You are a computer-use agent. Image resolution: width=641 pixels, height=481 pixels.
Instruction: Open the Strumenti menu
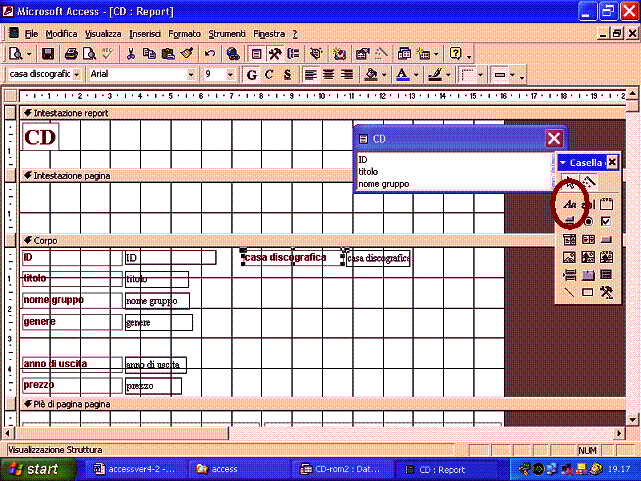(227, 34)
